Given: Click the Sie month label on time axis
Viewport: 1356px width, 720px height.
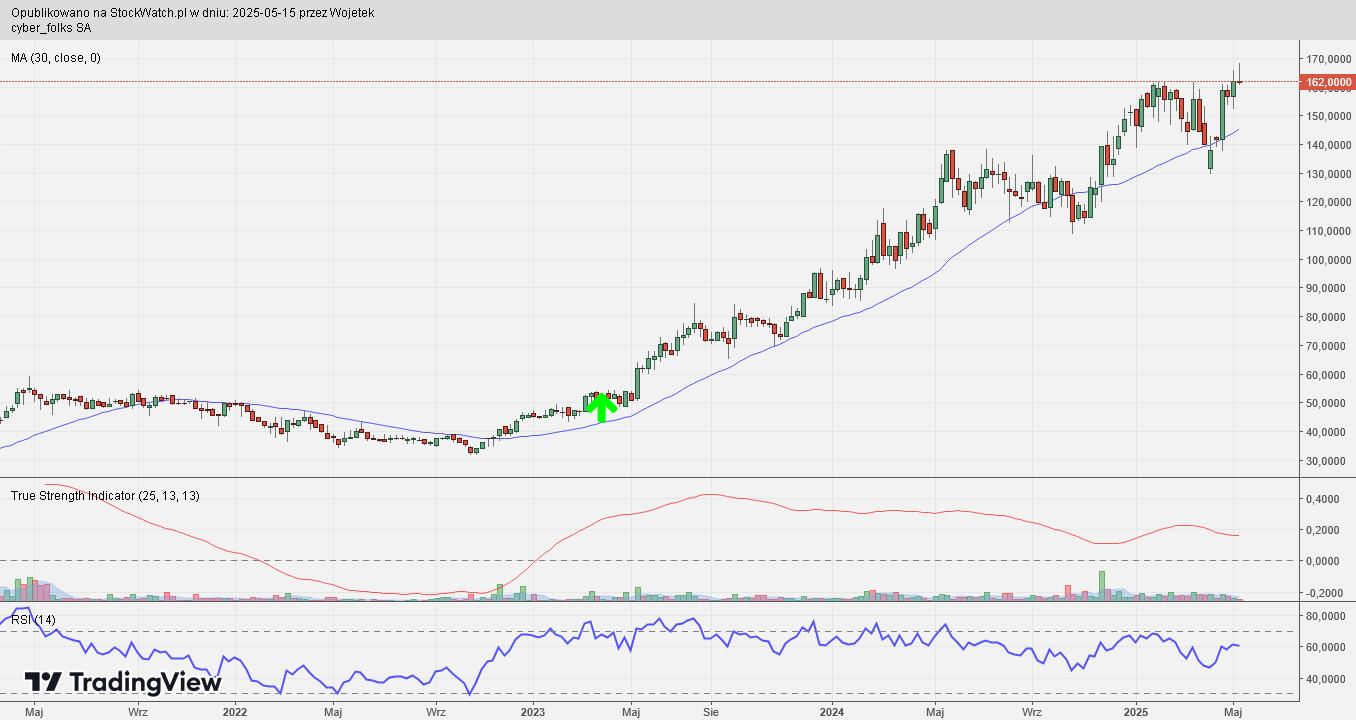Looking at the screenshot, I should point(711,712).
